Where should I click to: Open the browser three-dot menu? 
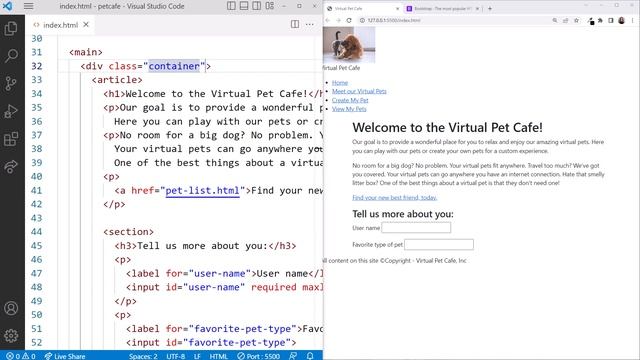633,20
